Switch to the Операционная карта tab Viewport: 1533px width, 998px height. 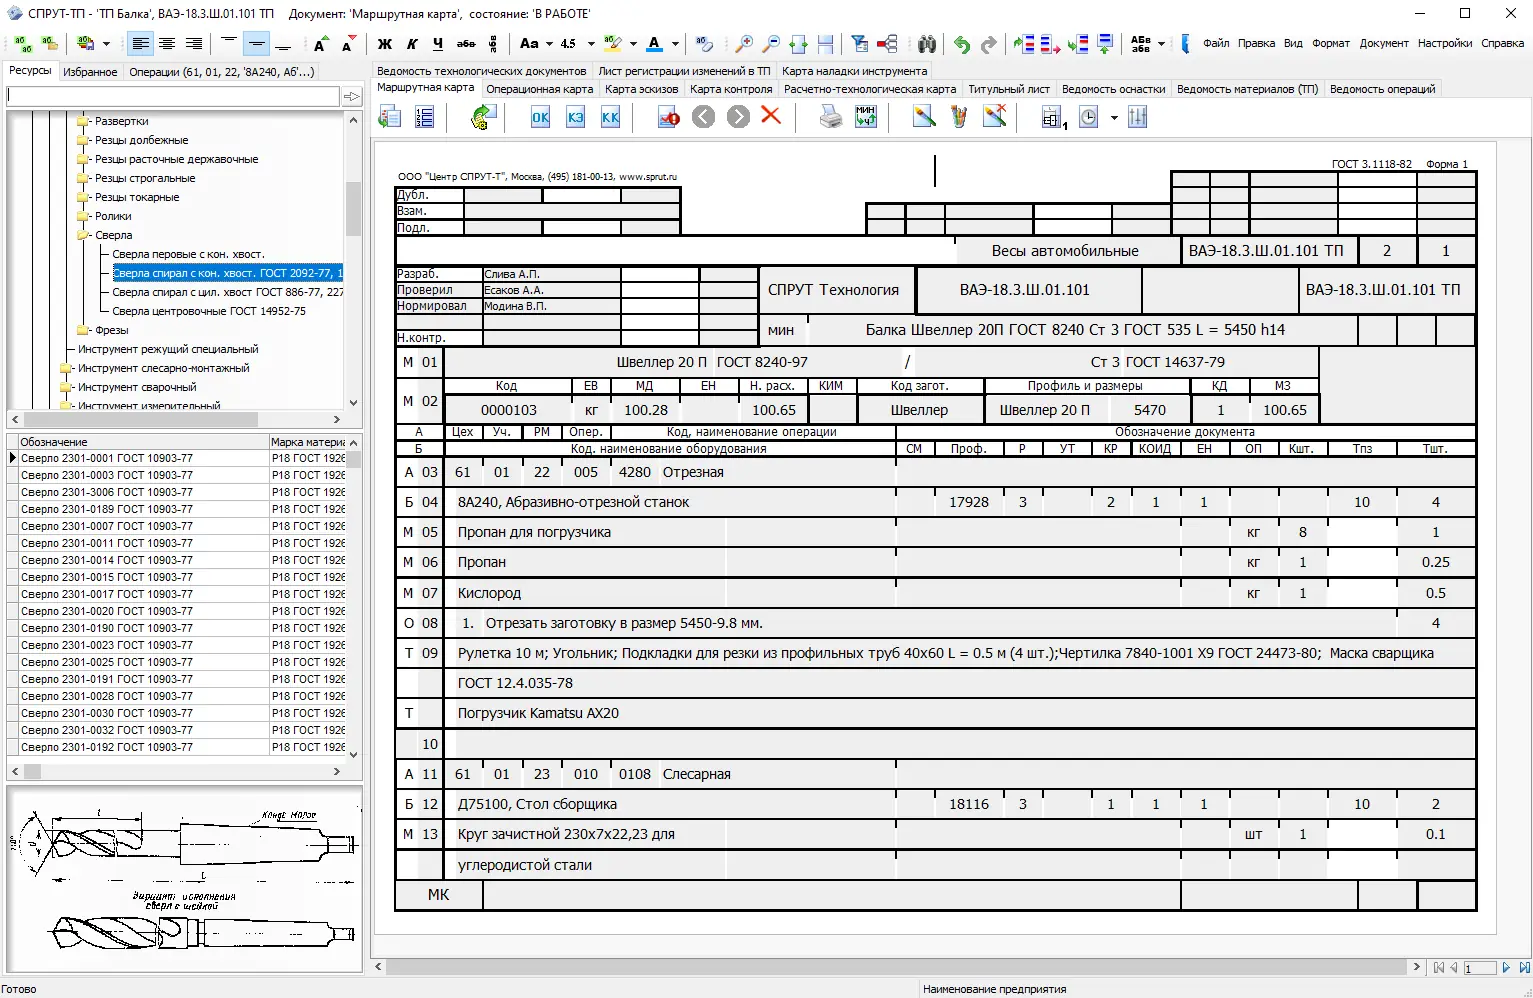tap(539, 89)
